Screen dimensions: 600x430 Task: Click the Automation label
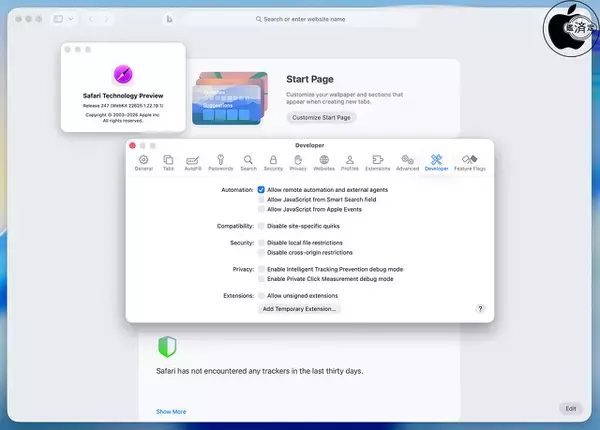pyautogui.click(x=237, y=190)
